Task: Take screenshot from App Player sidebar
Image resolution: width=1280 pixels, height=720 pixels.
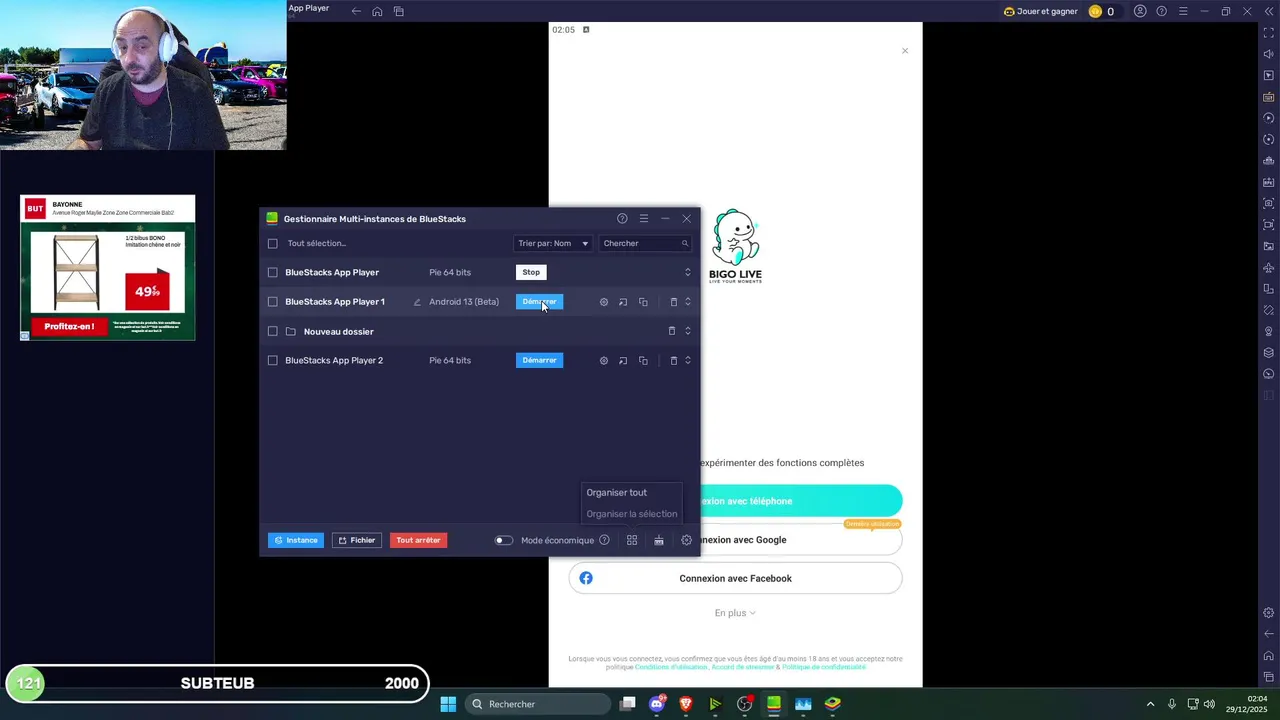Action: (1269, 203)
